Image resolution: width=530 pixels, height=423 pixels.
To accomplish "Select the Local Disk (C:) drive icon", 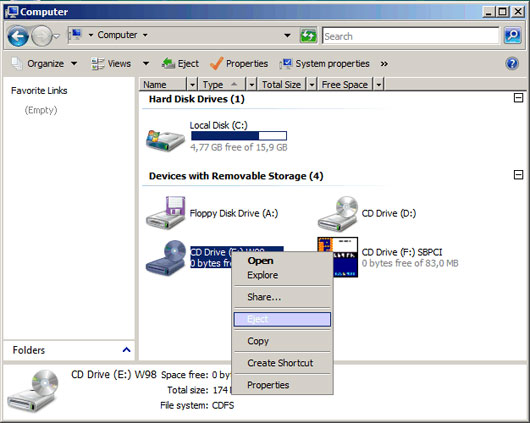I will tap(165, 139).
